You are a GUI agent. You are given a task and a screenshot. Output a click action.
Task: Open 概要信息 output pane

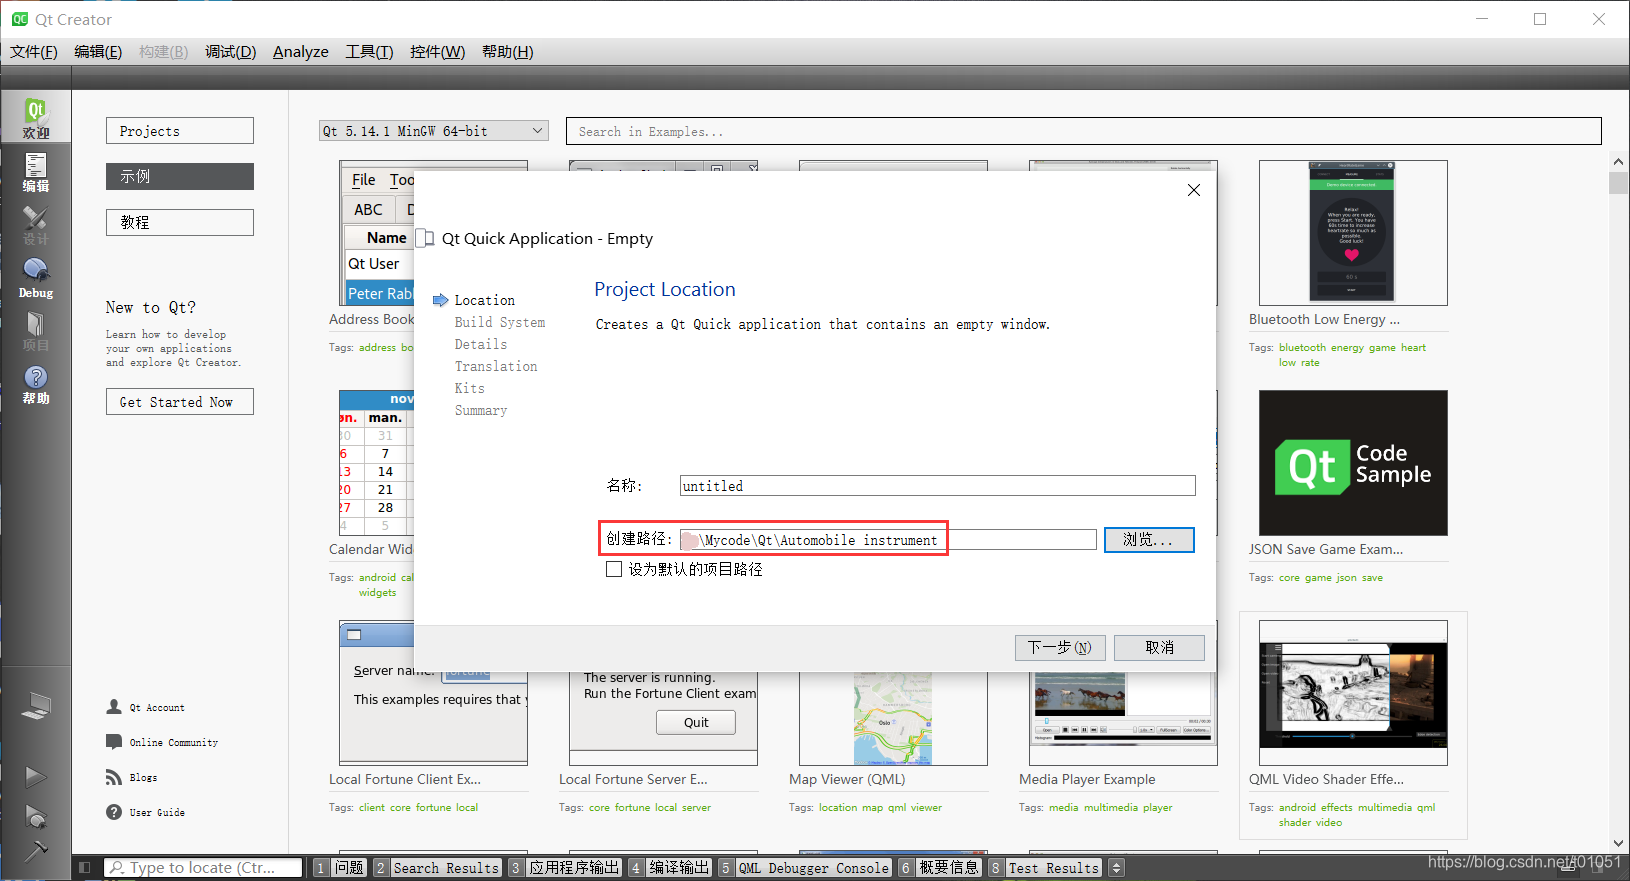[x=940, y=868]
